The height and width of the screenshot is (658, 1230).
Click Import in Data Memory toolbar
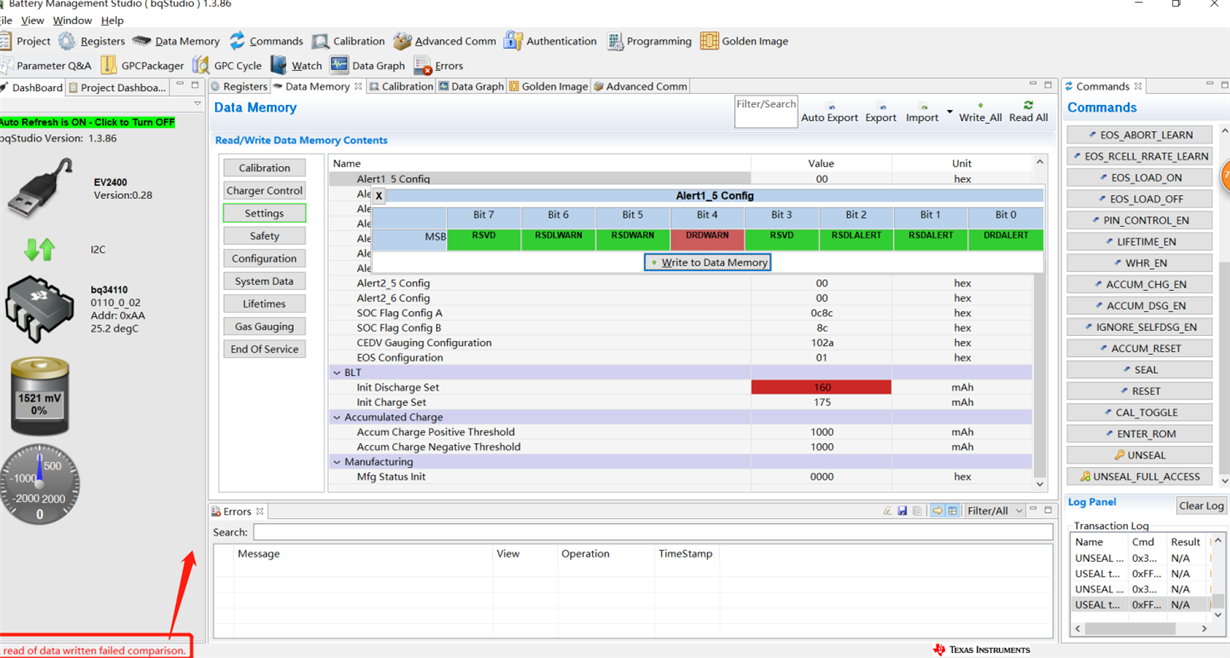pyautogui.click(x=922, y=112)
